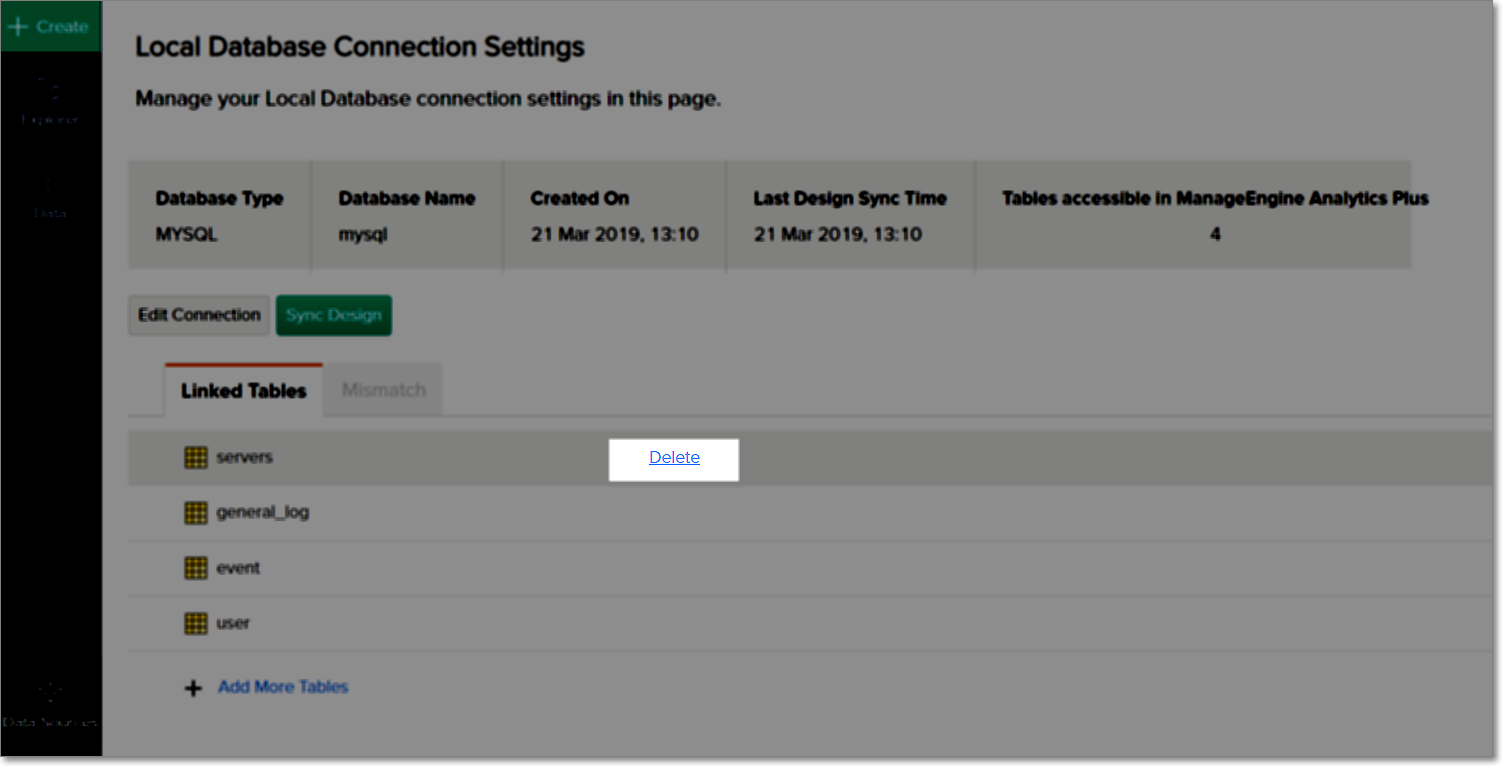
Task: Click the event table icon
Action: click(196, 568)
